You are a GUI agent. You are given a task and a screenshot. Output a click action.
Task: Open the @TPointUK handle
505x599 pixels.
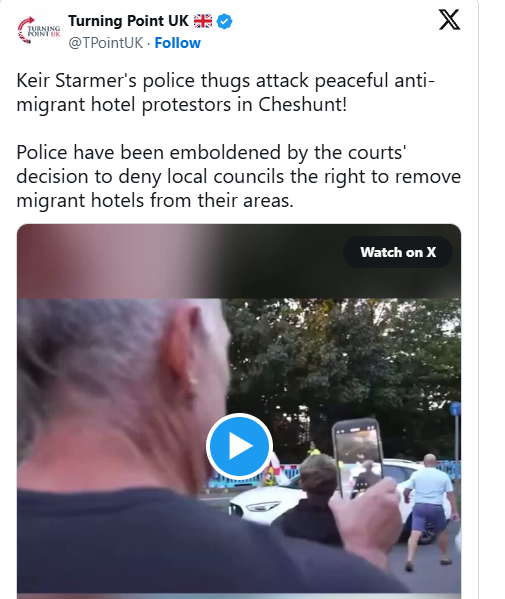[106, 43]
